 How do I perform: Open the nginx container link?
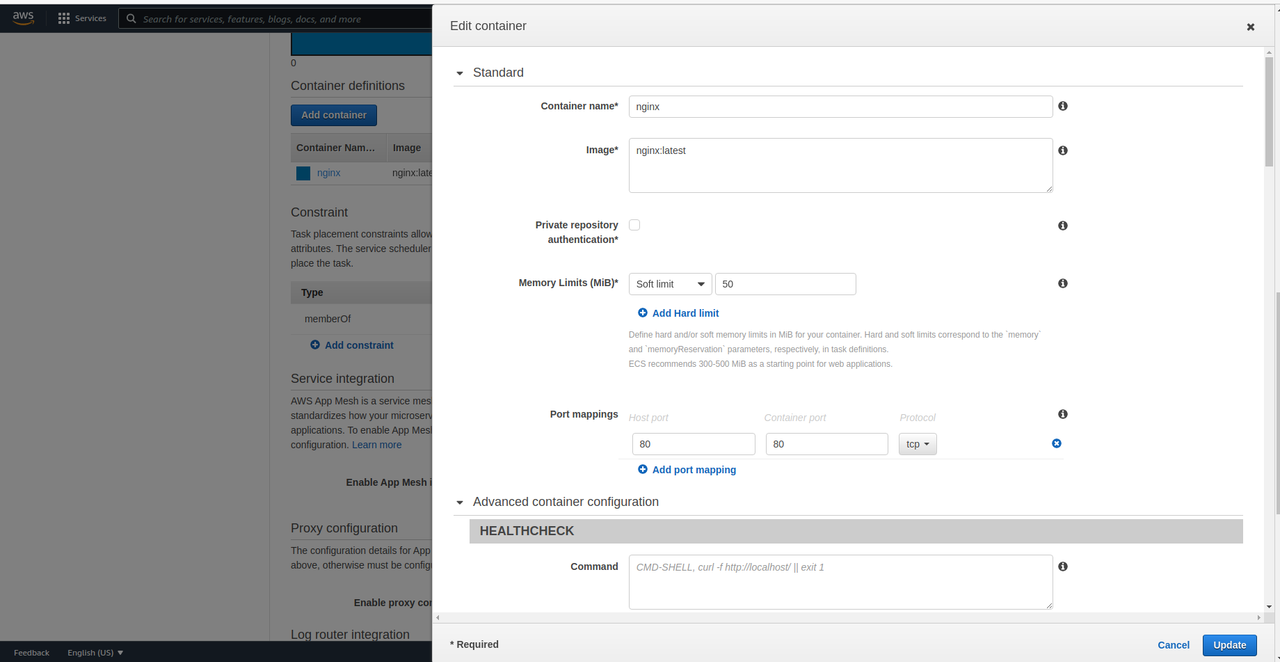click(x=329, y=173)
